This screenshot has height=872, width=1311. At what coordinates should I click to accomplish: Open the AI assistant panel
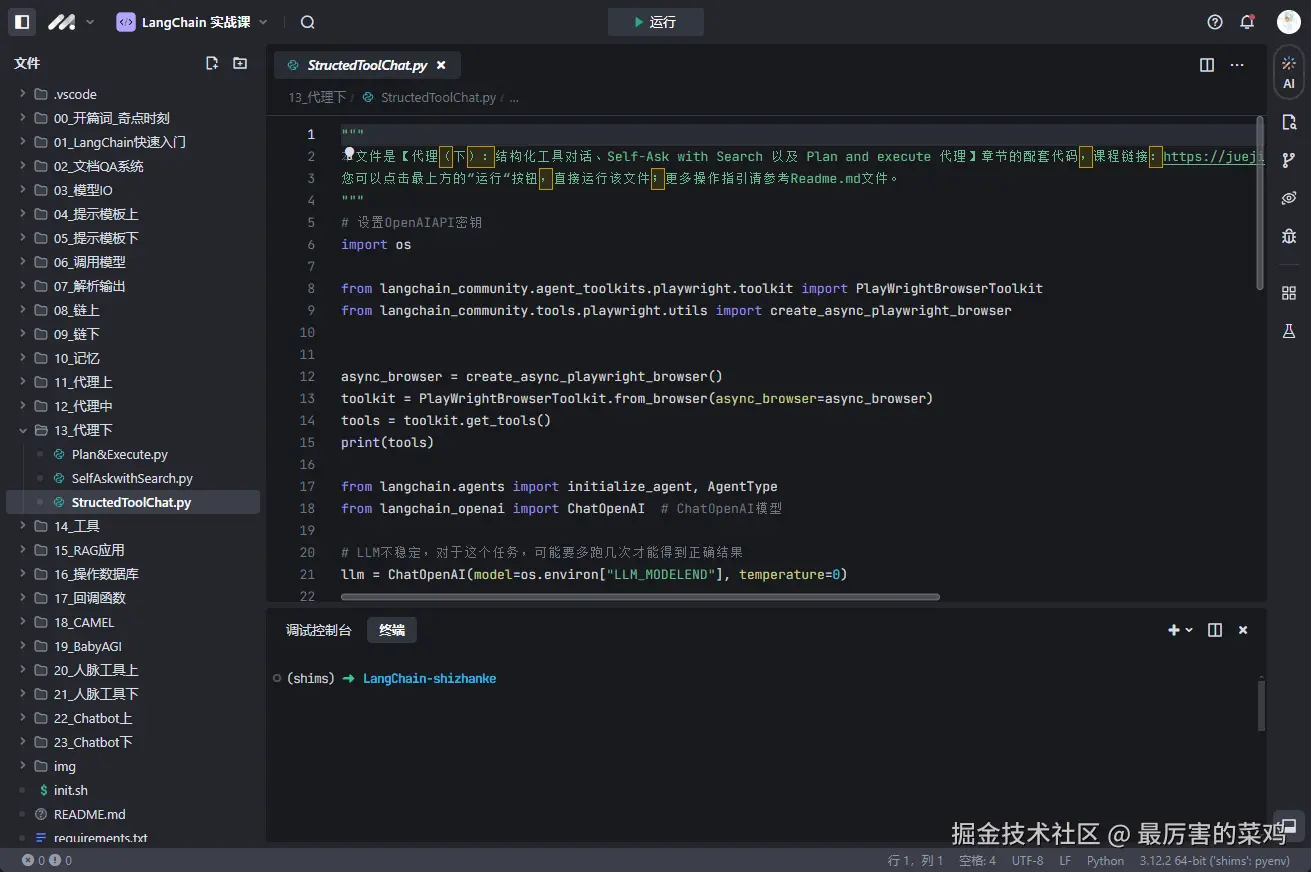point(1288,72)
